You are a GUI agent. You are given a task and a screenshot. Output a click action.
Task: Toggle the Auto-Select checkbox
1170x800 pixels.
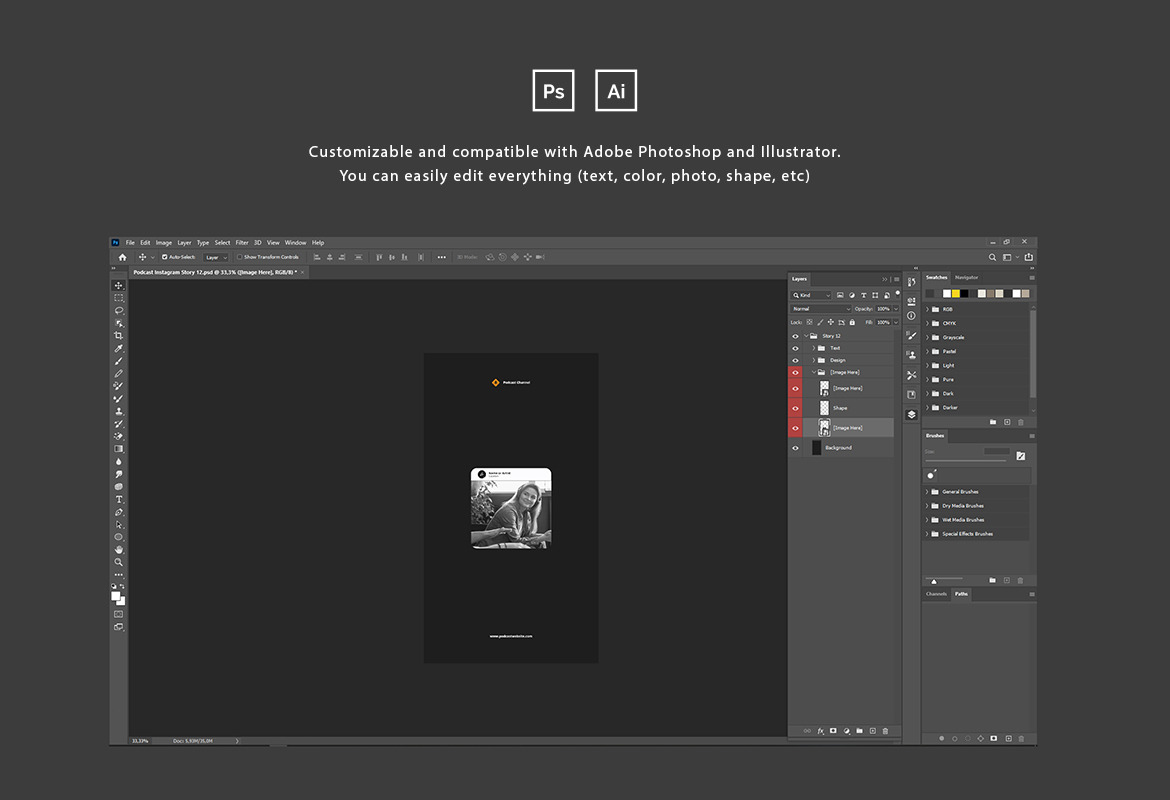(165, 257)
